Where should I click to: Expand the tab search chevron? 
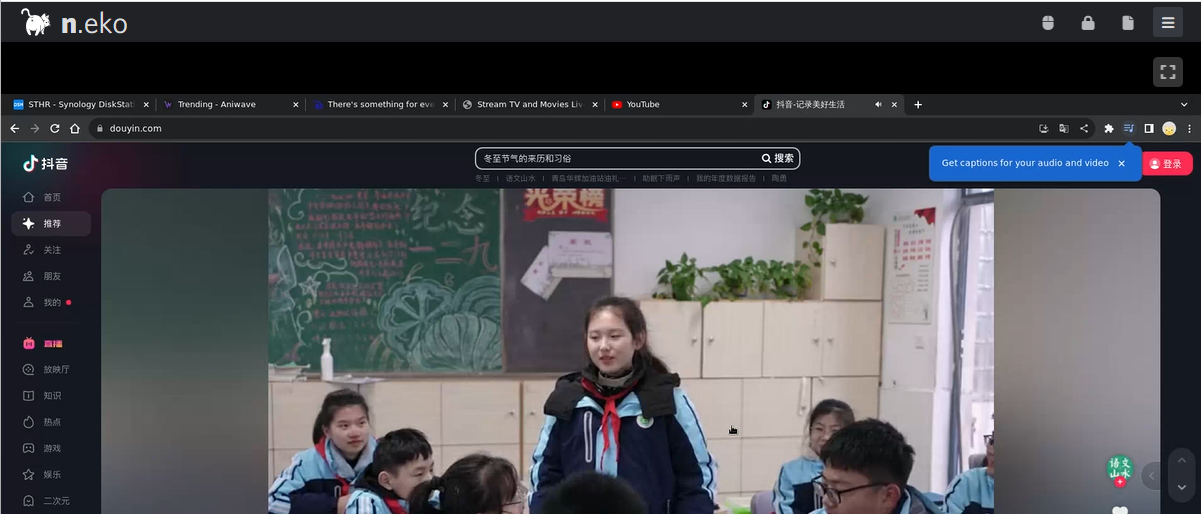(x=1184, y=104)
